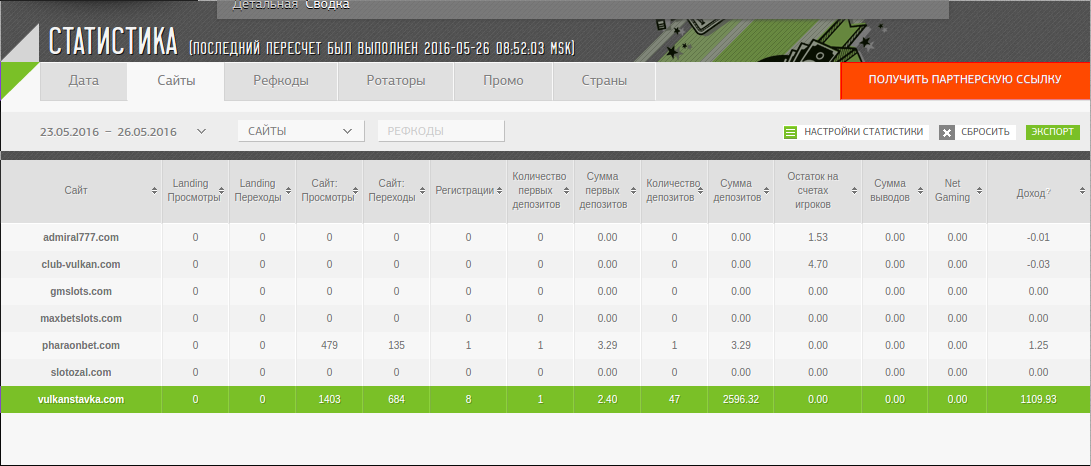Sort by Landing Переходы column arrows

coord(289,191)
